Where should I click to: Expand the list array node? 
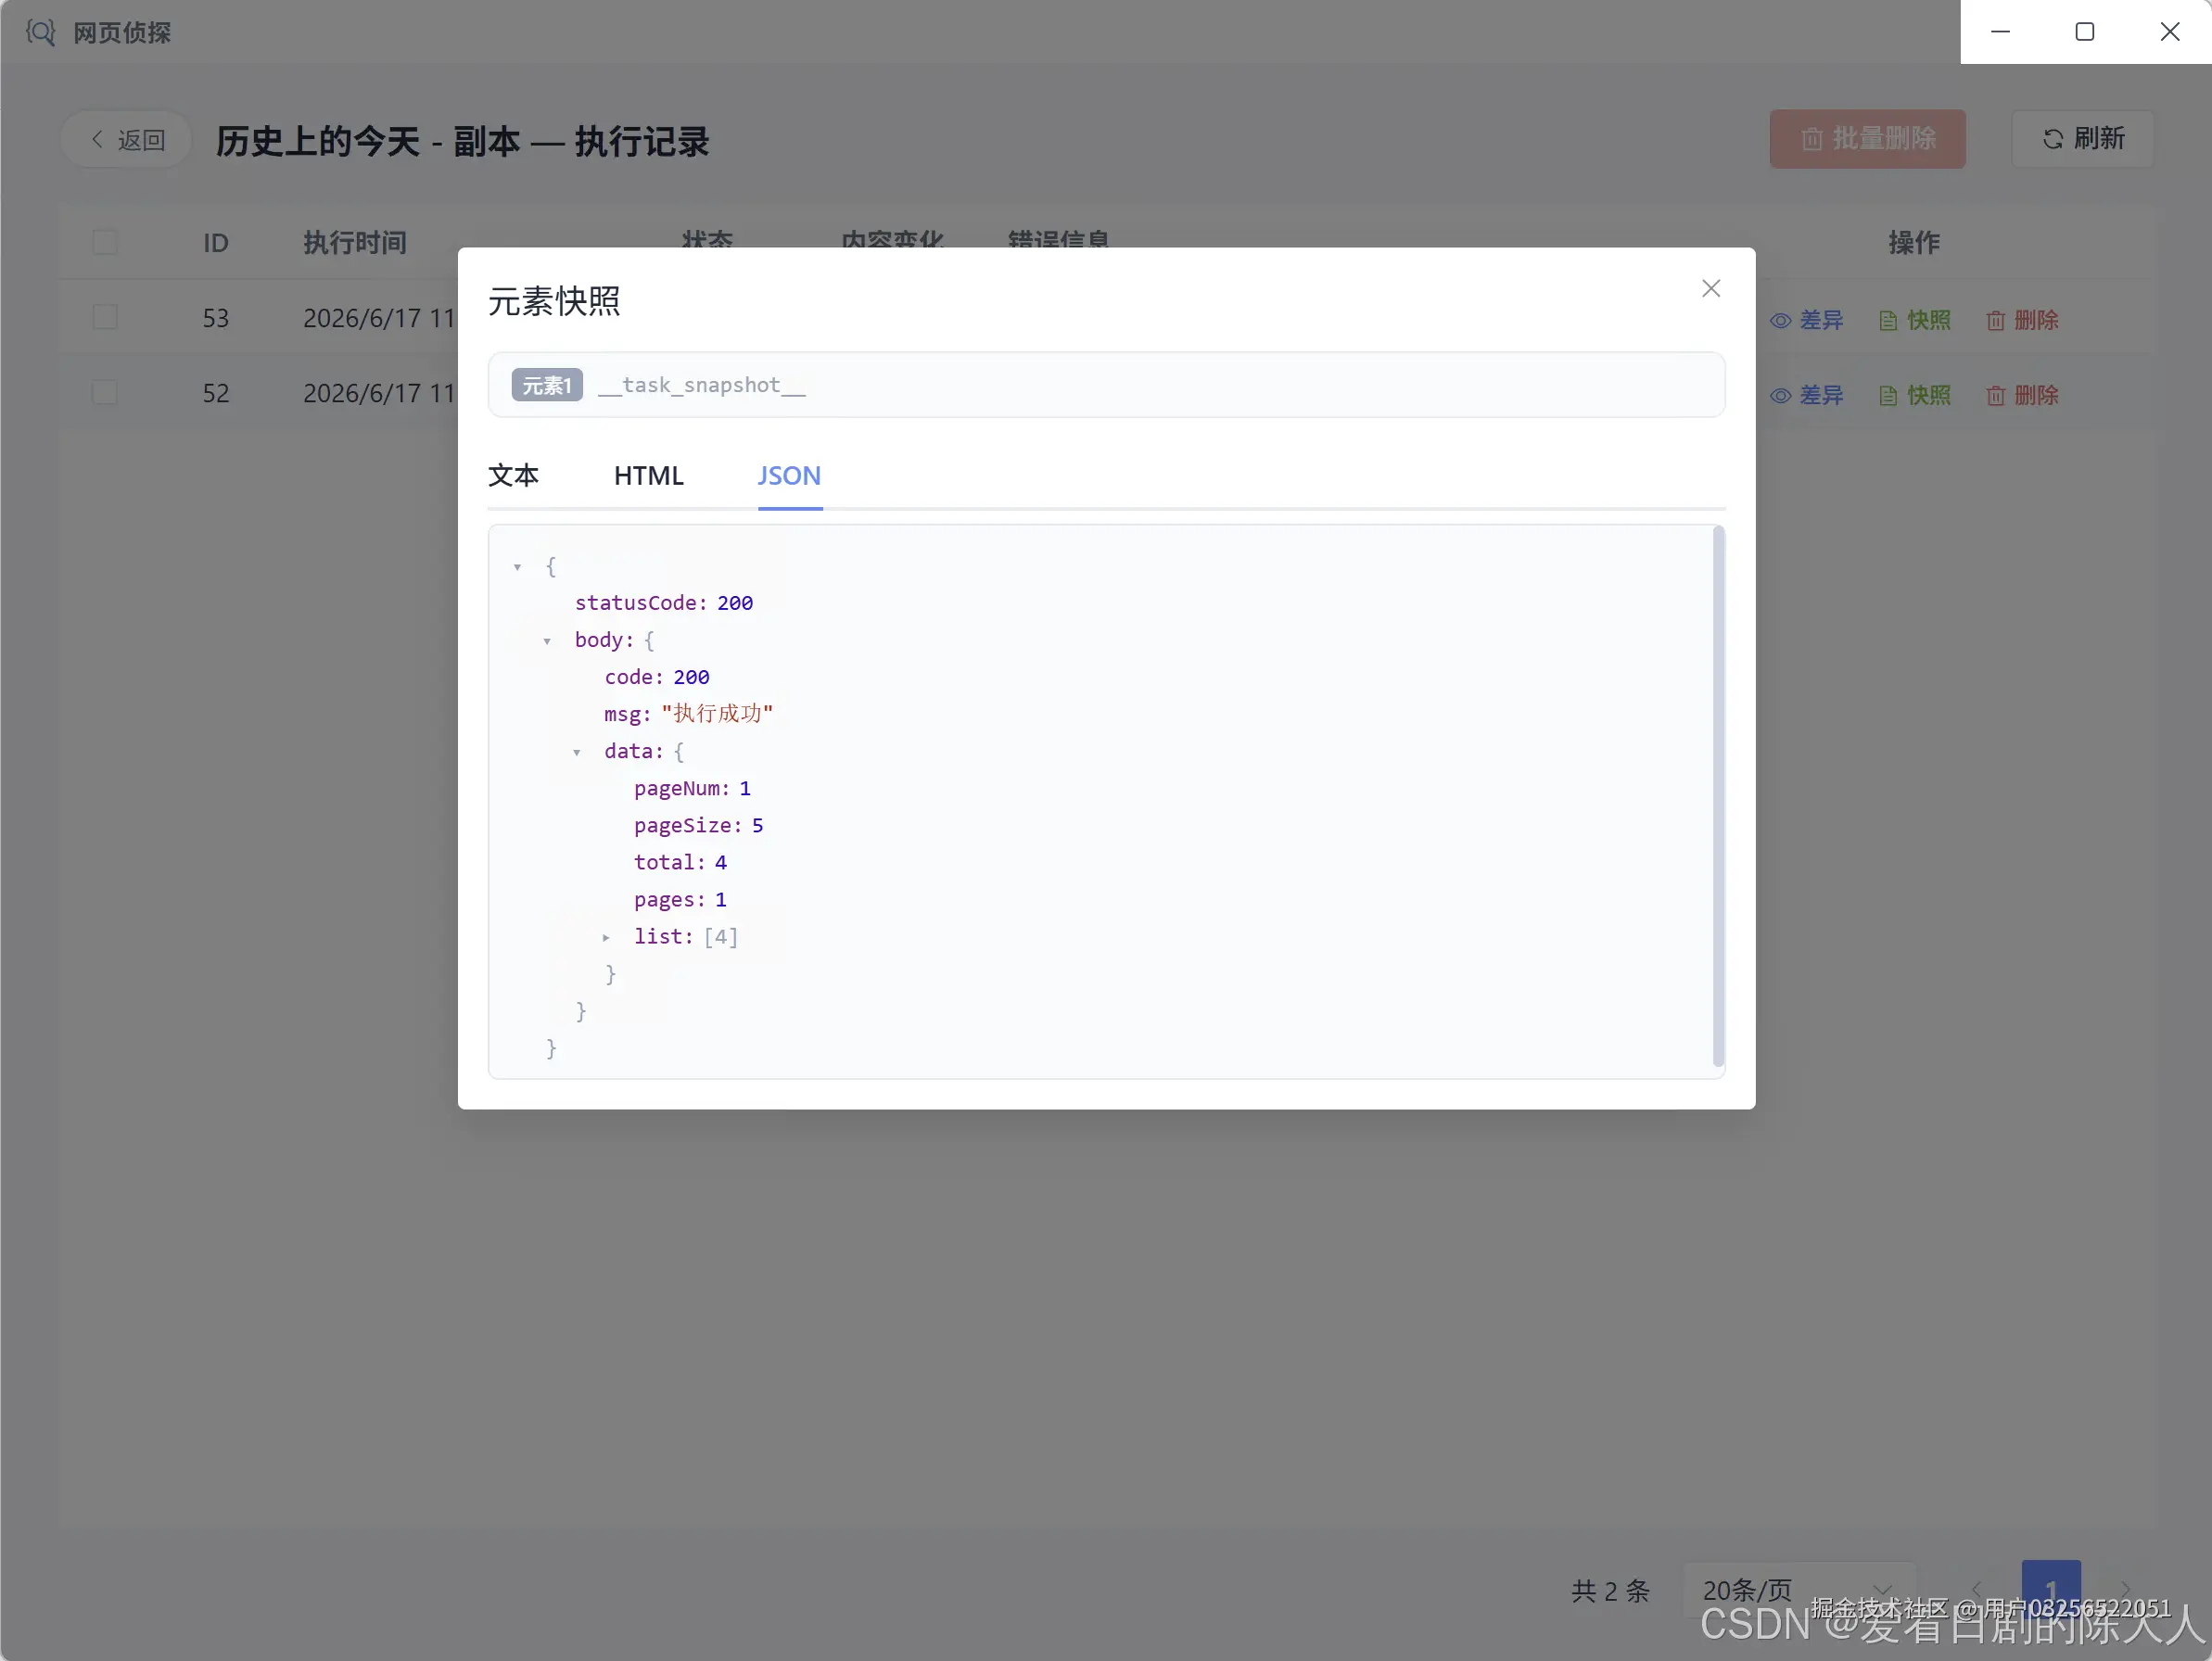tap(606, 937)
